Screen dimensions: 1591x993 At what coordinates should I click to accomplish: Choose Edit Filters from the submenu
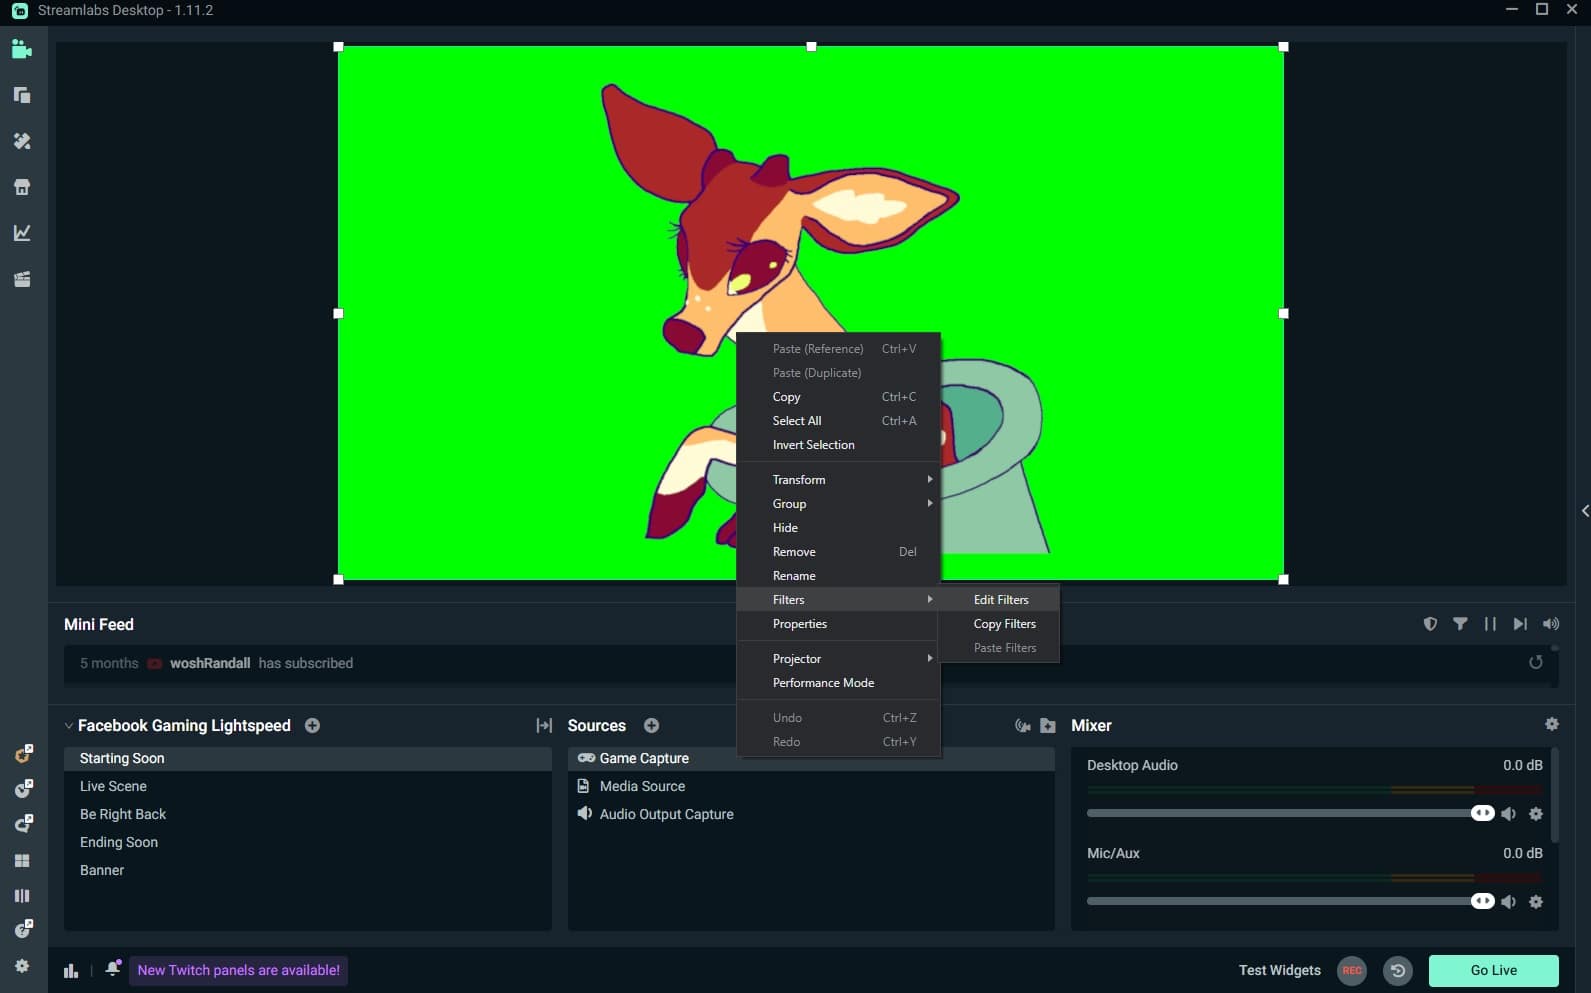1000,600
